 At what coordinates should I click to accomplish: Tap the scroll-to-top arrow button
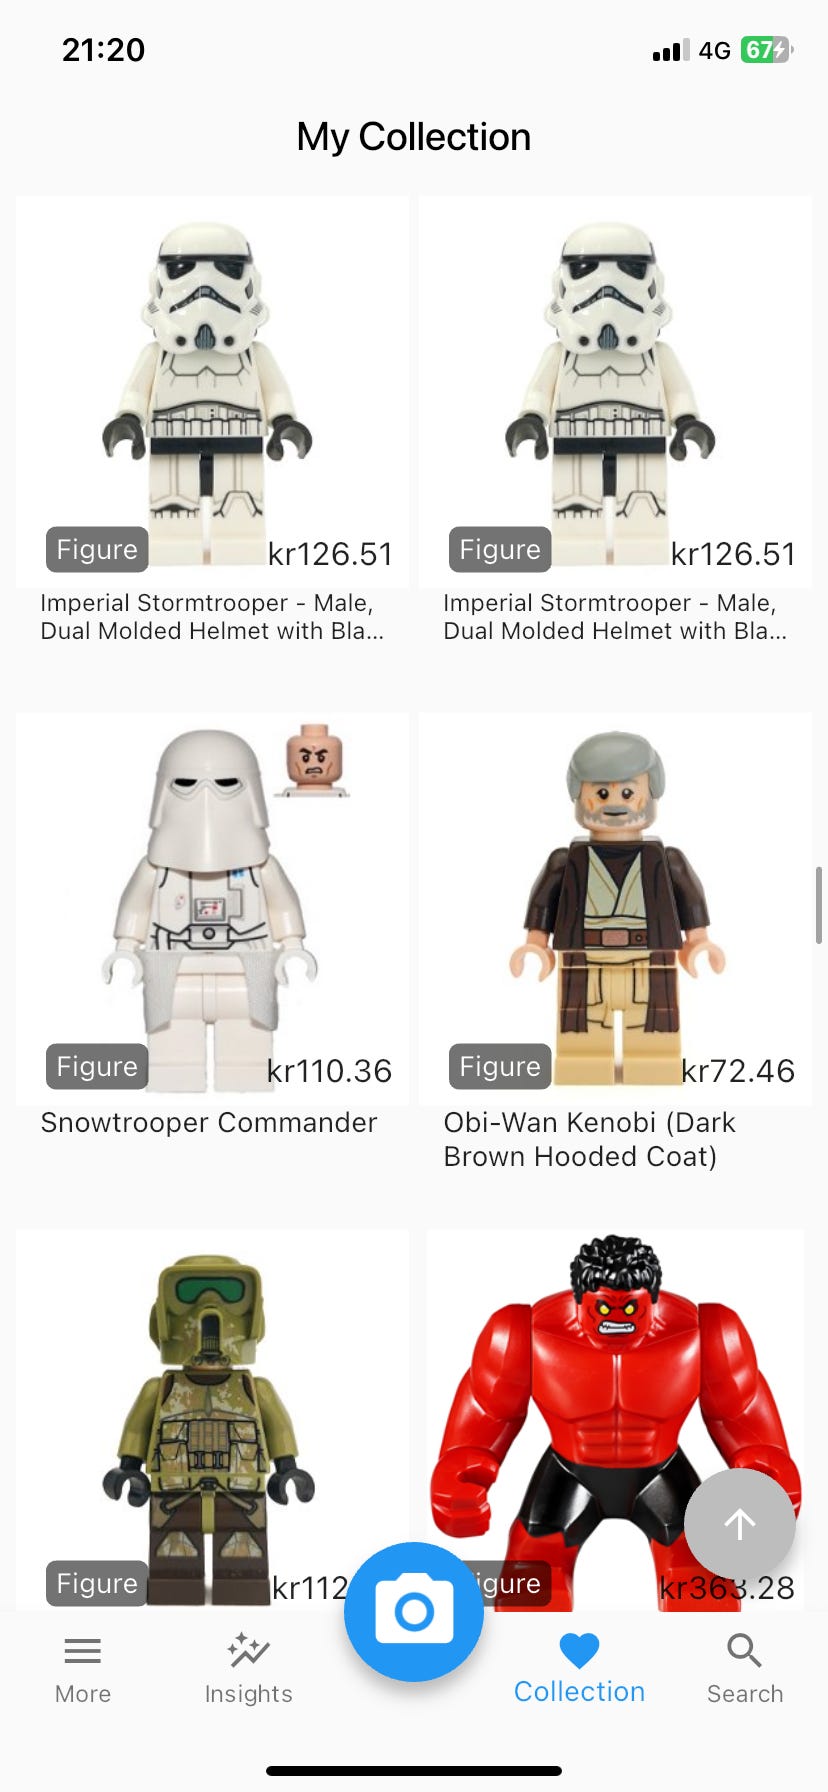point(740,1524)
